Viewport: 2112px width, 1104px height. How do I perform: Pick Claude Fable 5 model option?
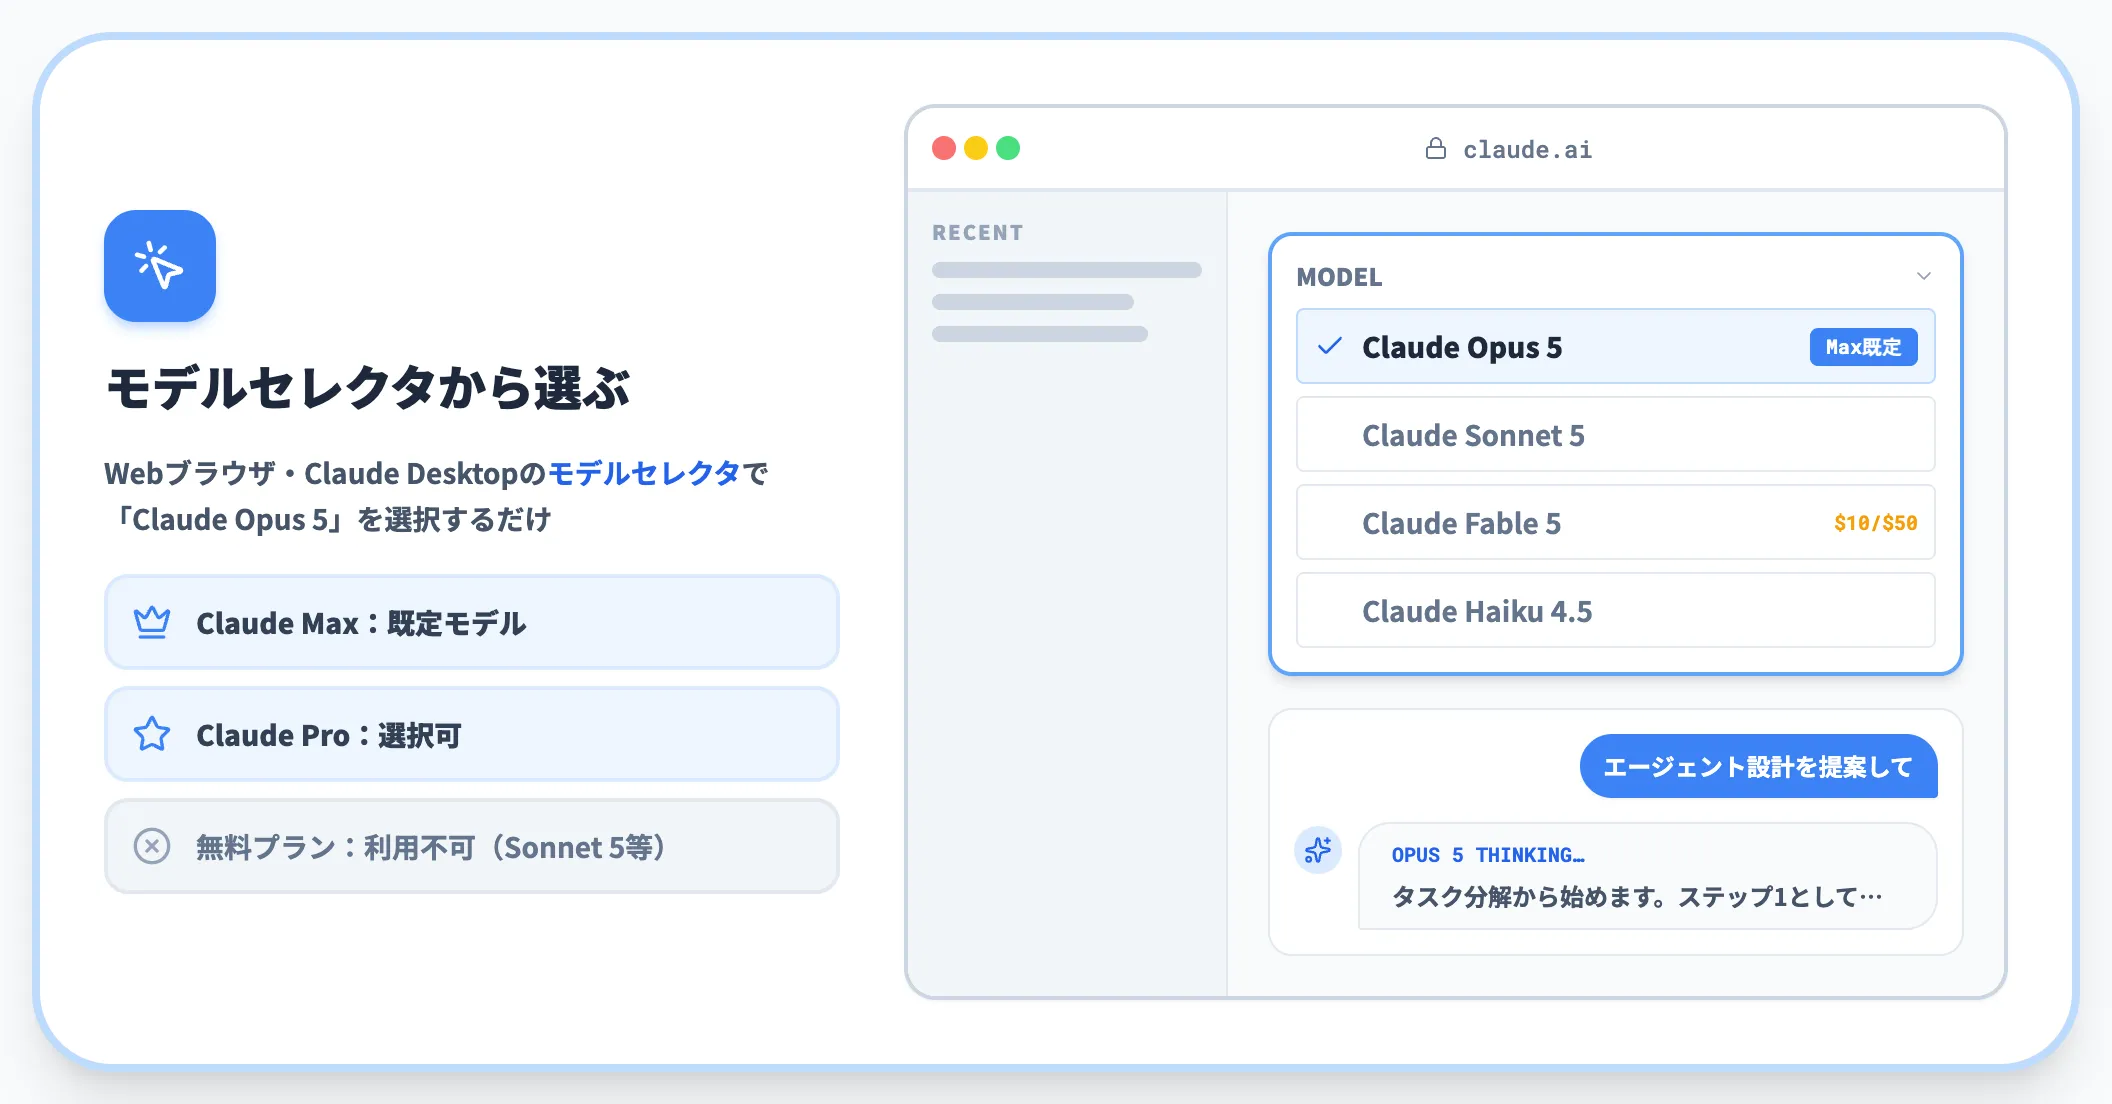[1615, 523]
